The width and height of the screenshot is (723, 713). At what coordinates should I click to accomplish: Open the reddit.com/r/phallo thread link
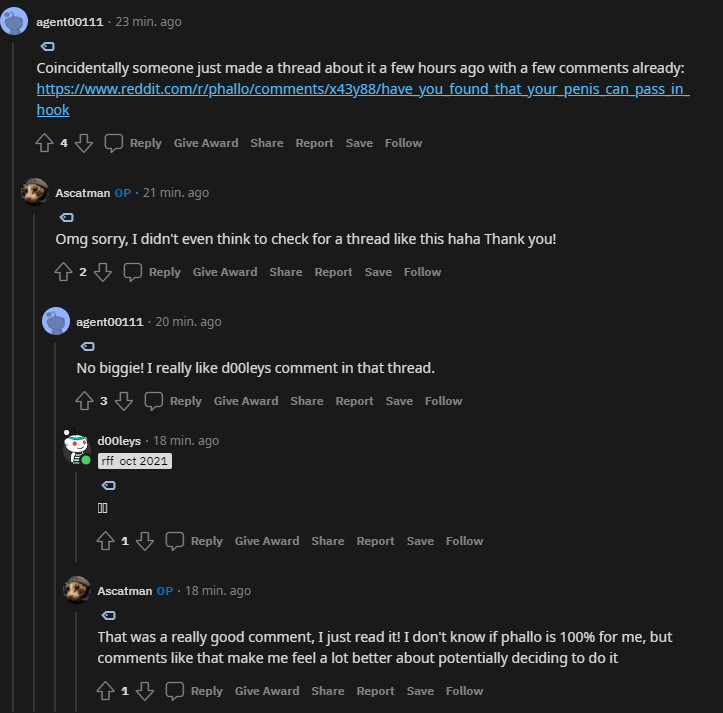click(x=363, y=99)
